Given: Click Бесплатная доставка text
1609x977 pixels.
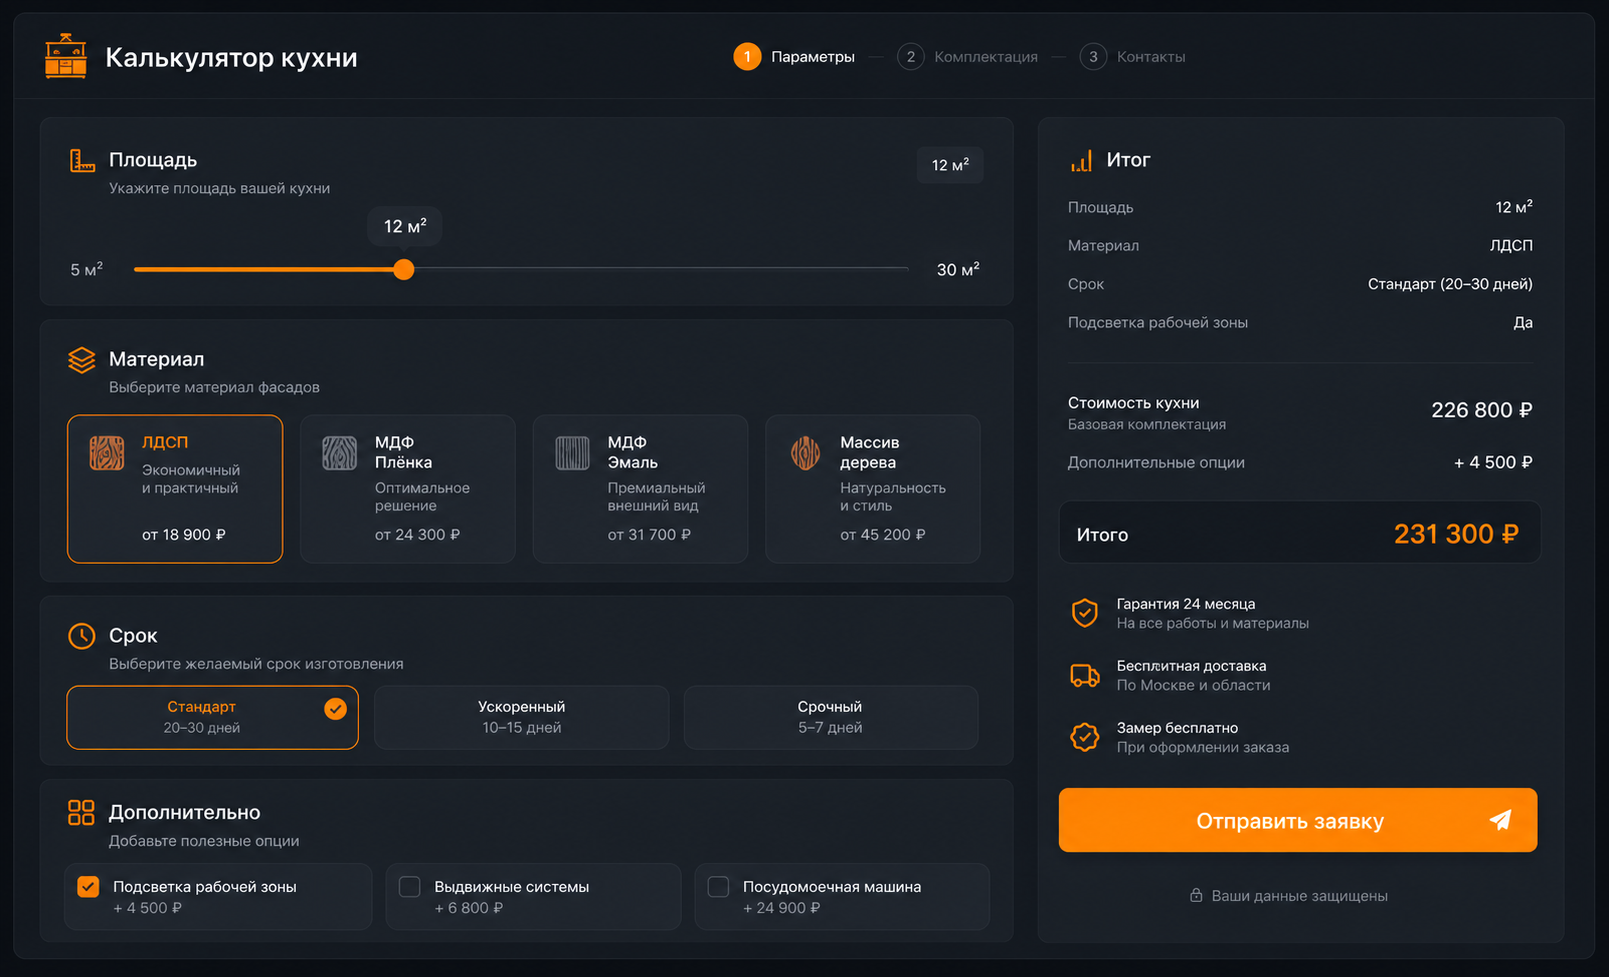Looking at the screenshot, I should [x=1191, y=666].
